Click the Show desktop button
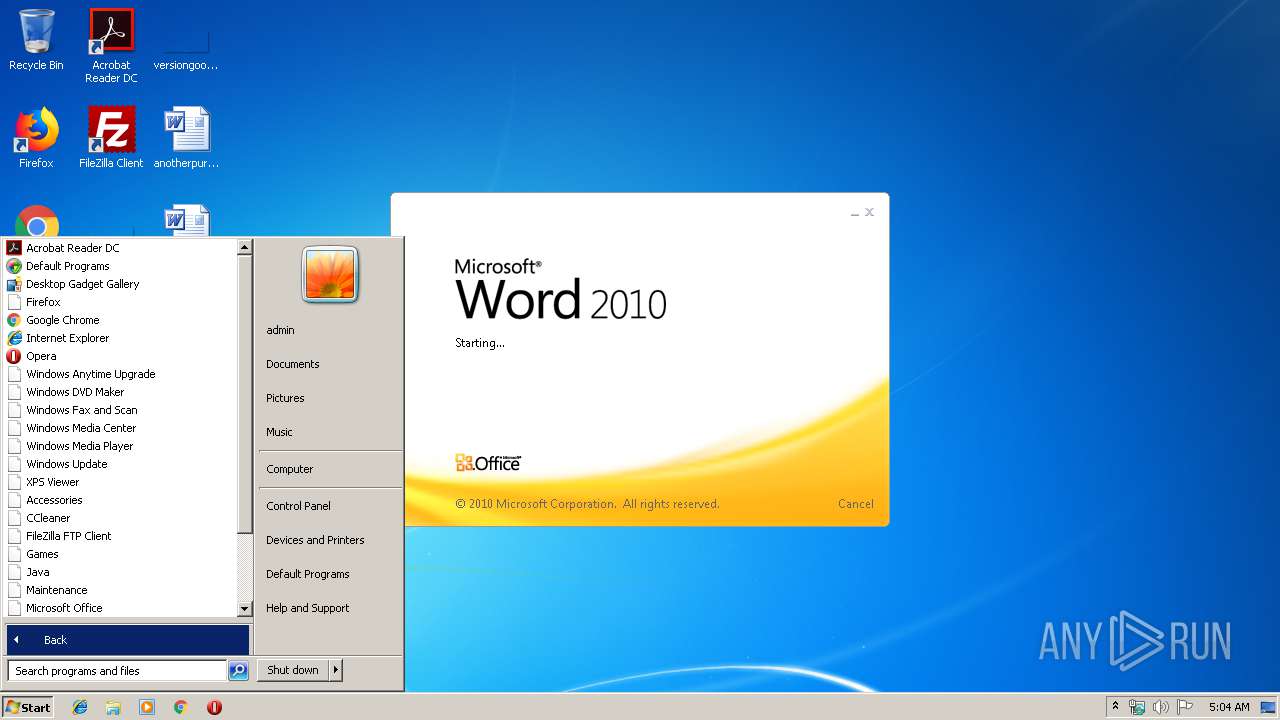This screenshot has width=1280, height=720. 1268,707
